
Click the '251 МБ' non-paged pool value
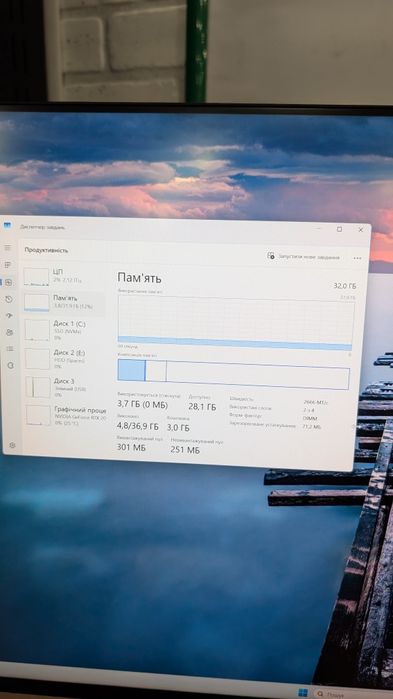184,450
